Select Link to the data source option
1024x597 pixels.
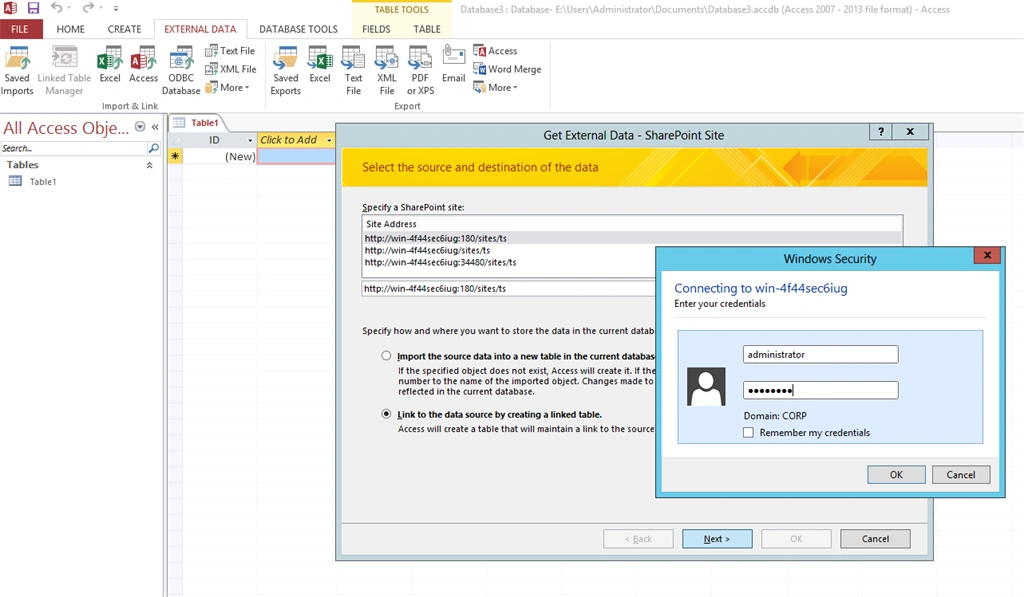[x=387, y=414]
